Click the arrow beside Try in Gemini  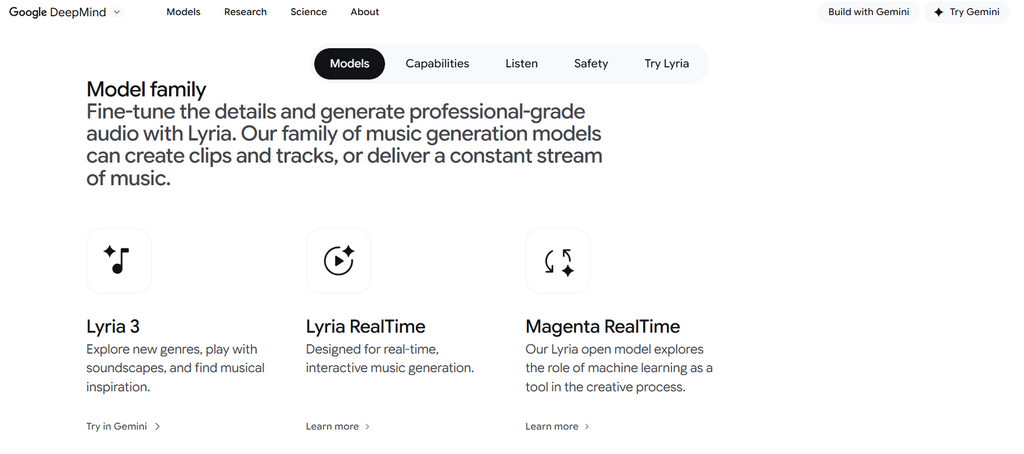pos(157,427)
